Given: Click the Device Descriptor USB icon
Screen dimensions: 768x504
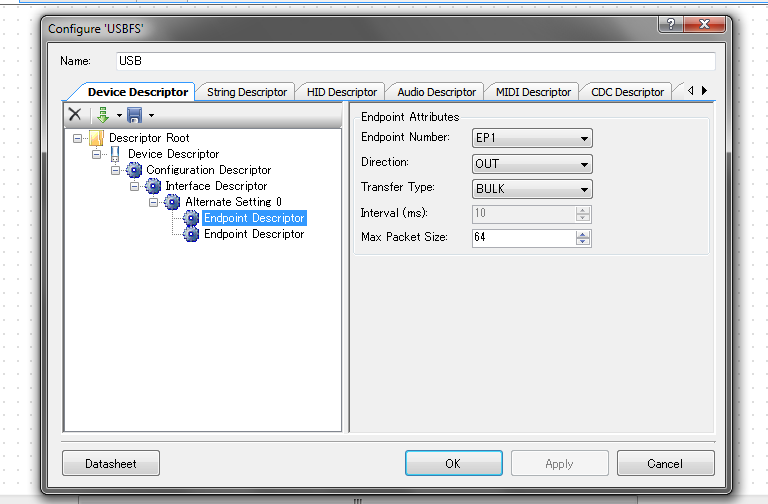Looking at the screenshot, I should pyautogui.click(x=115, y=154).
